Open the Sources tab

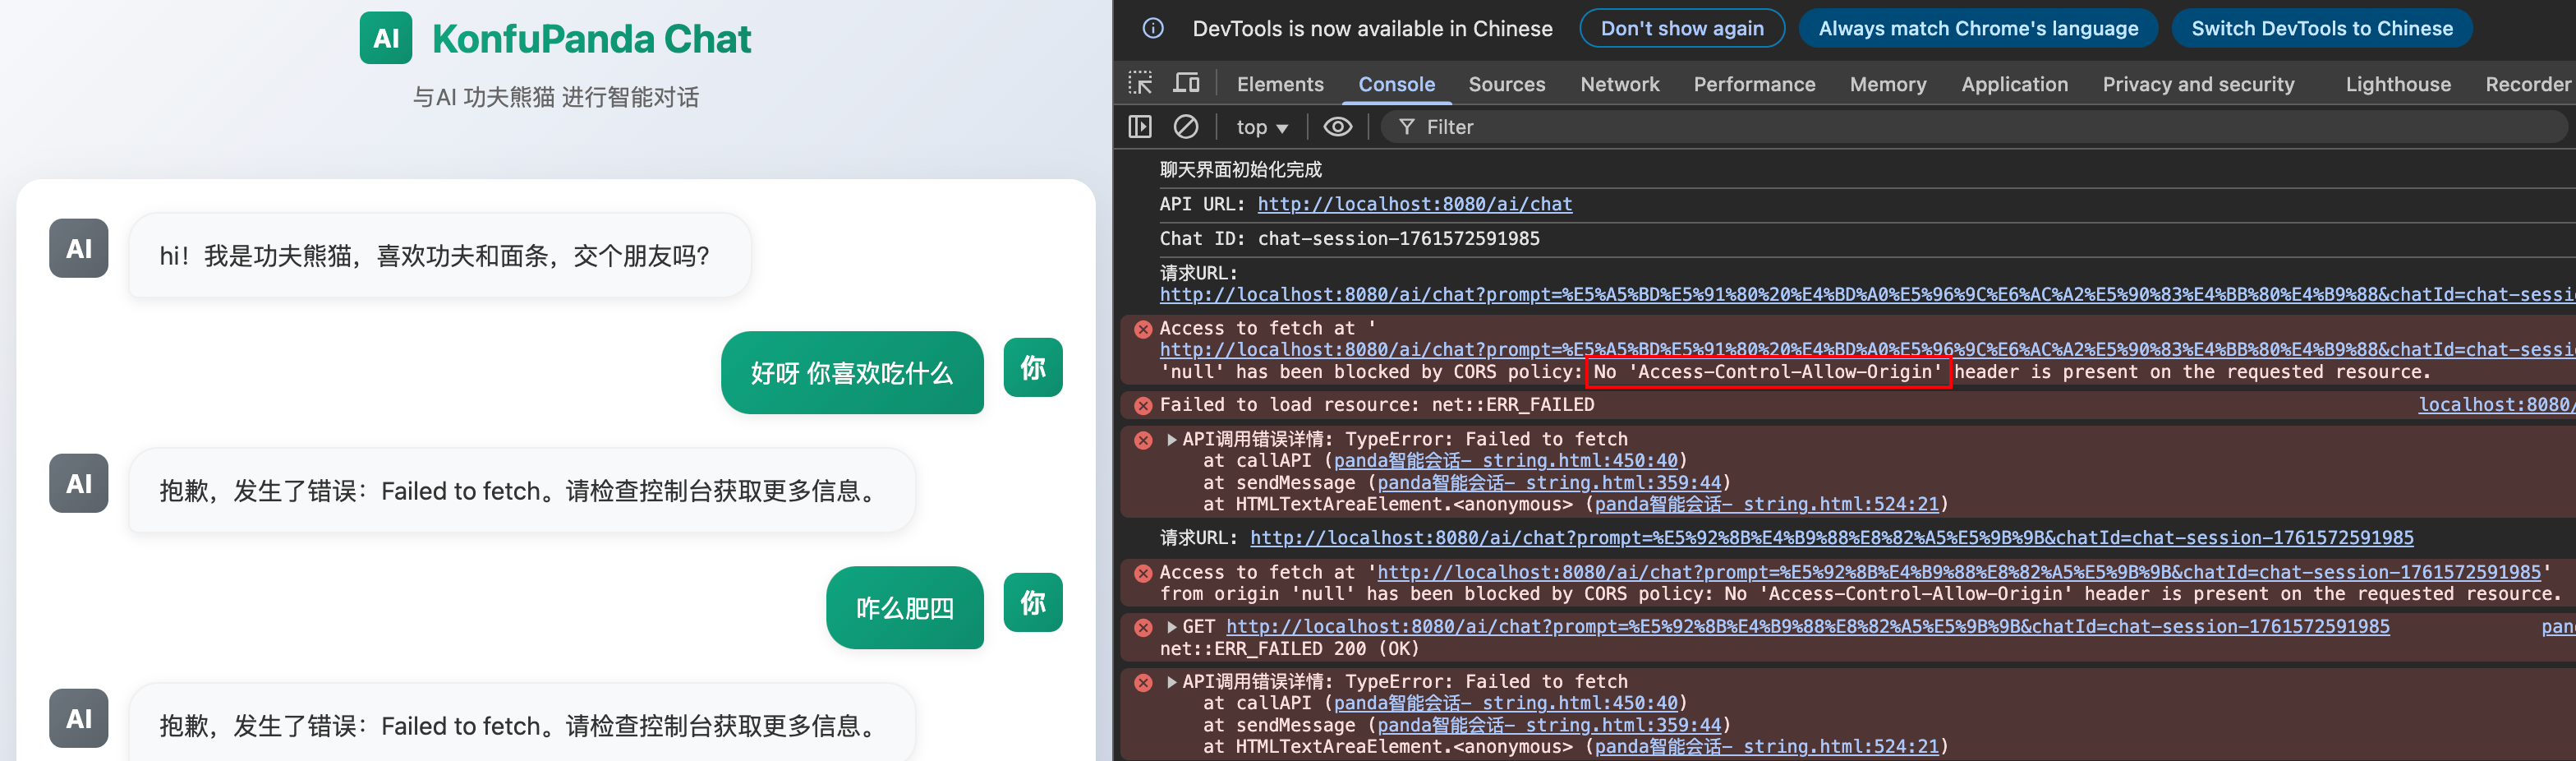click(x=1506, y=84)
